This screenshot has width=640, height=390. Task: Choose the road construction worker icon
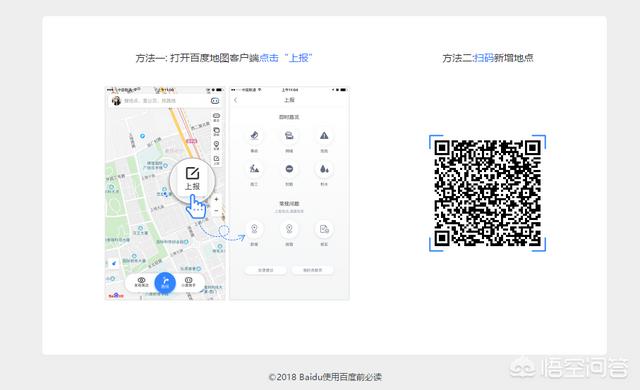tap(254, 169)
